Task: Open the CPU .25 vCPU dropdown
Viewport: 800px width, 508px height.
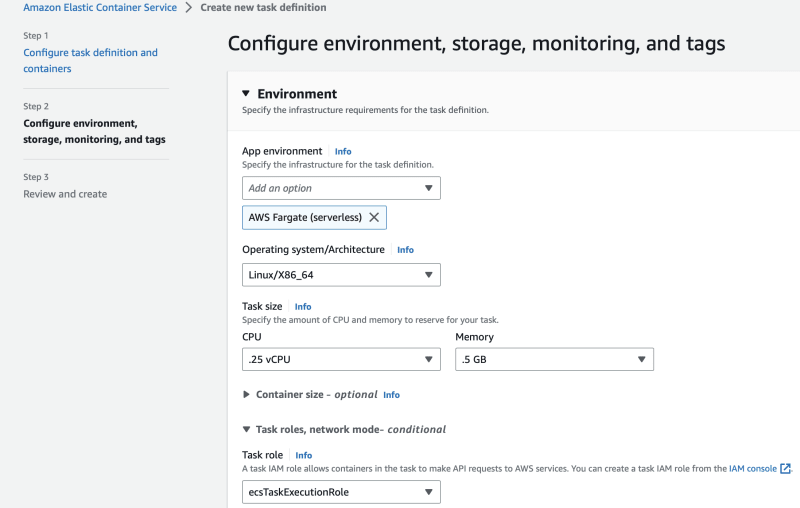Action: pos(341,360)
